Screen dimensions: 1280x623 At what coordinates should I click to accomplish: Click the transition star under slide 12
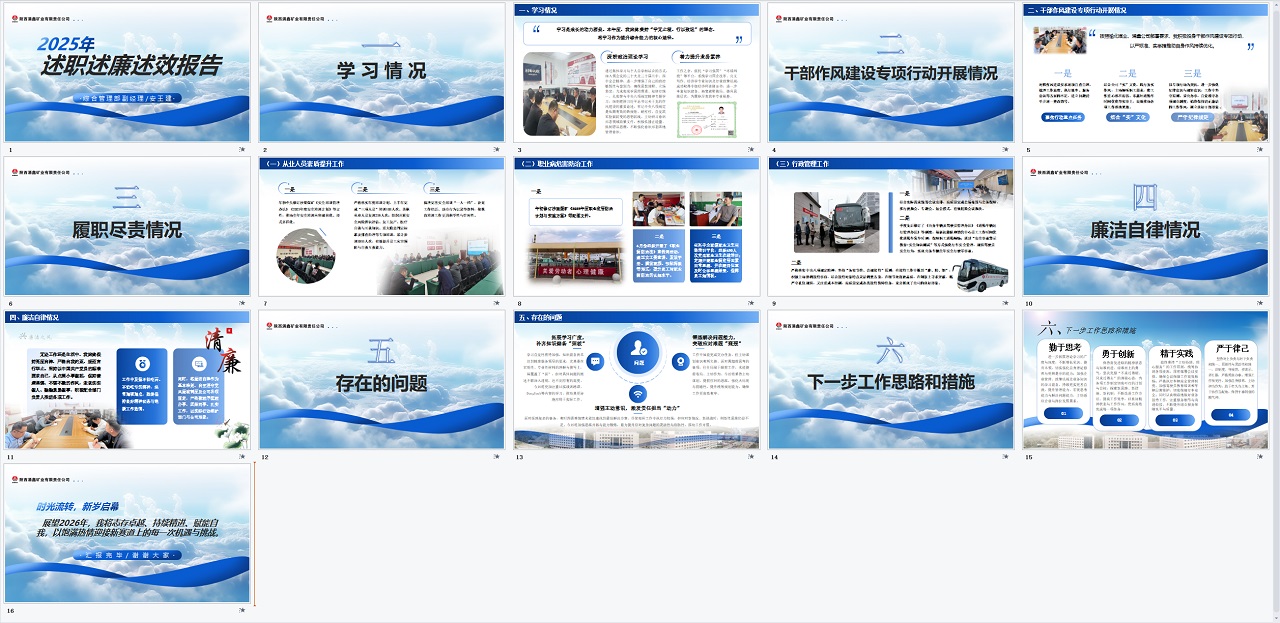coord(497,457)
